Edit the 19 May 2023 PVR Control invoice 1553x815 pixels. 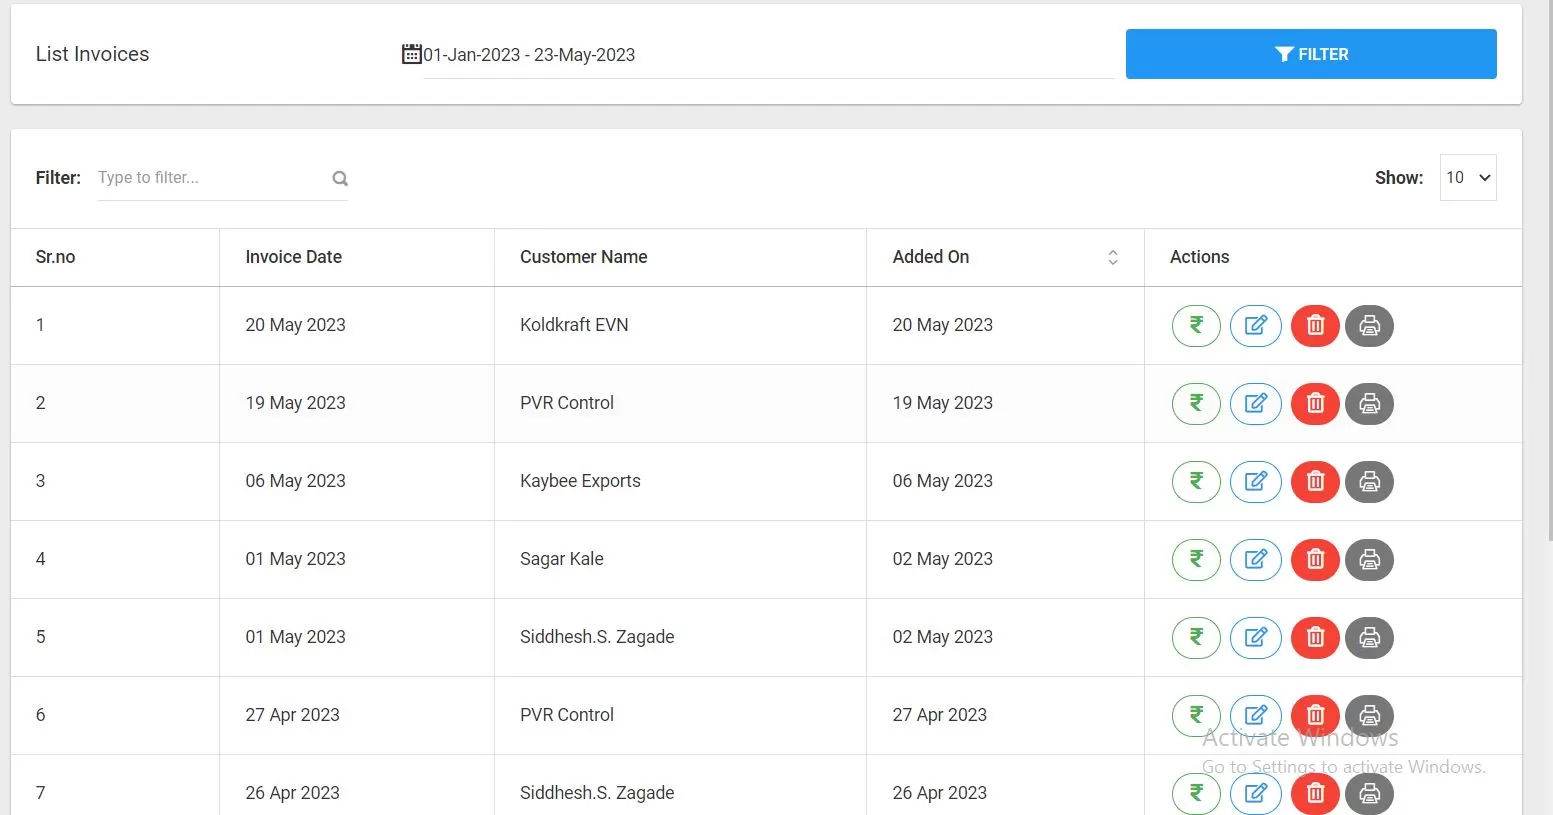click(1256, 404)
